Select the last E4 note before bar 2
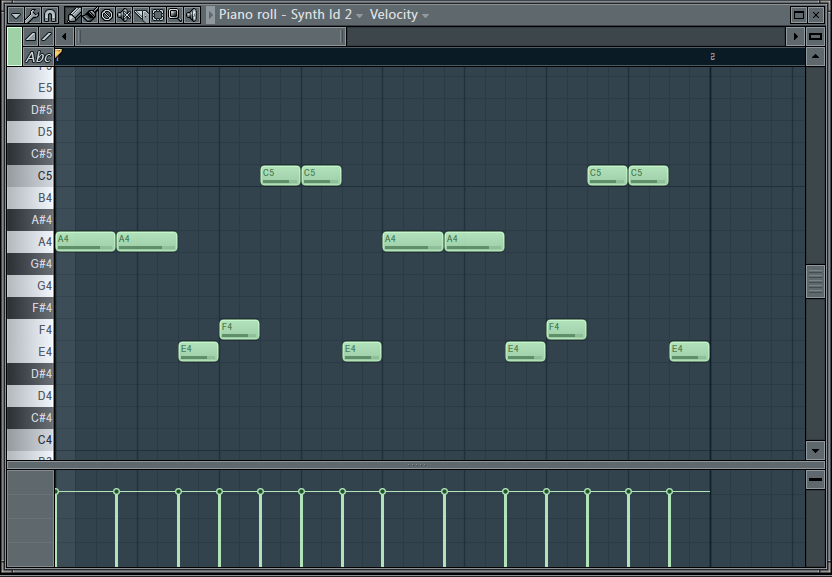Screen dimensions: 832x577 689,351
